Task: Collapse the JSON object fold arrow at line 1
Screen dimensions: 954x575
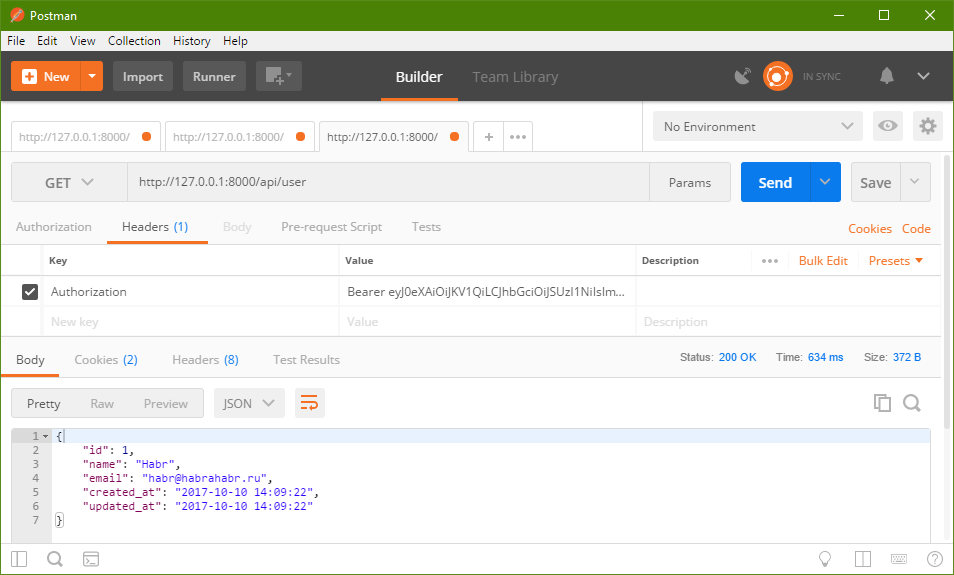Action: [46, 436]
